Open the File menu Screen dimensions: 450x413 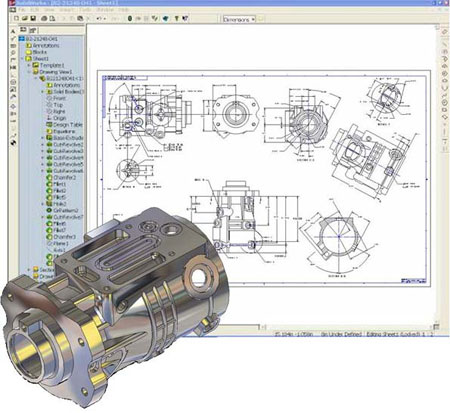pos(21,10)
